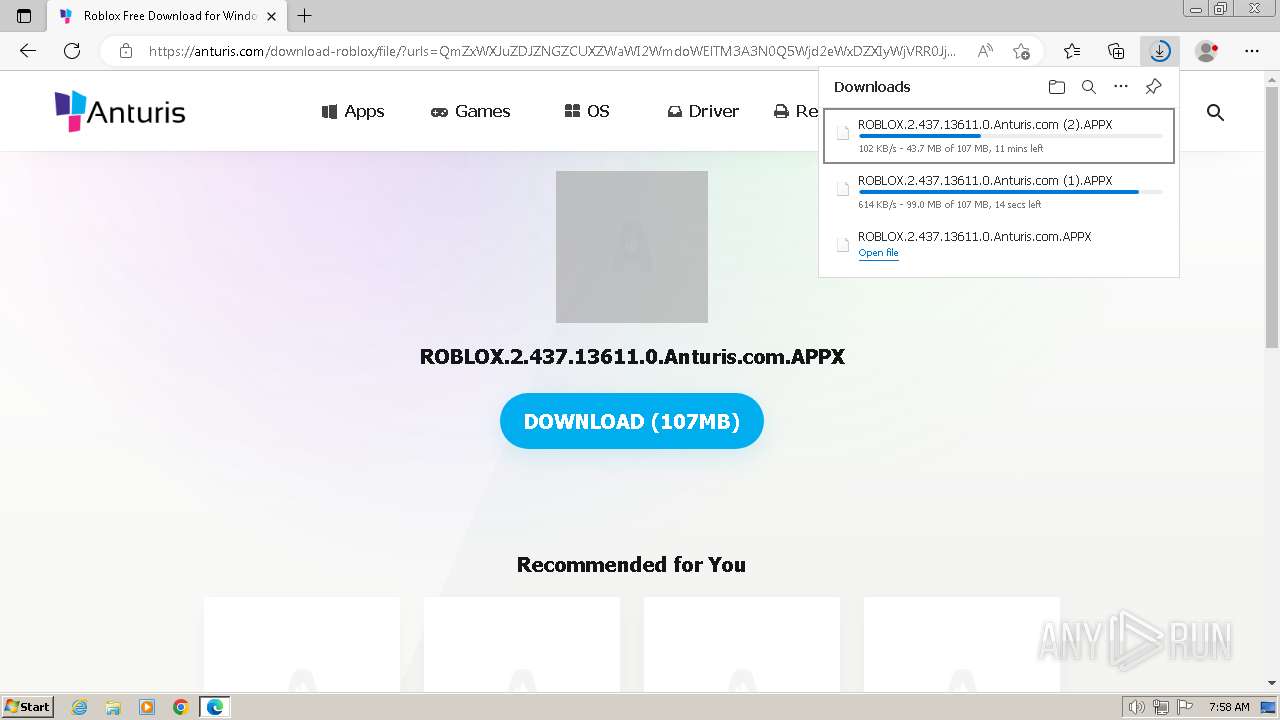The height and width of the screenshot is (720, 1280).
Task: Click the DOWNLOAD (107MB) button
Action: (x=632, y=421)
